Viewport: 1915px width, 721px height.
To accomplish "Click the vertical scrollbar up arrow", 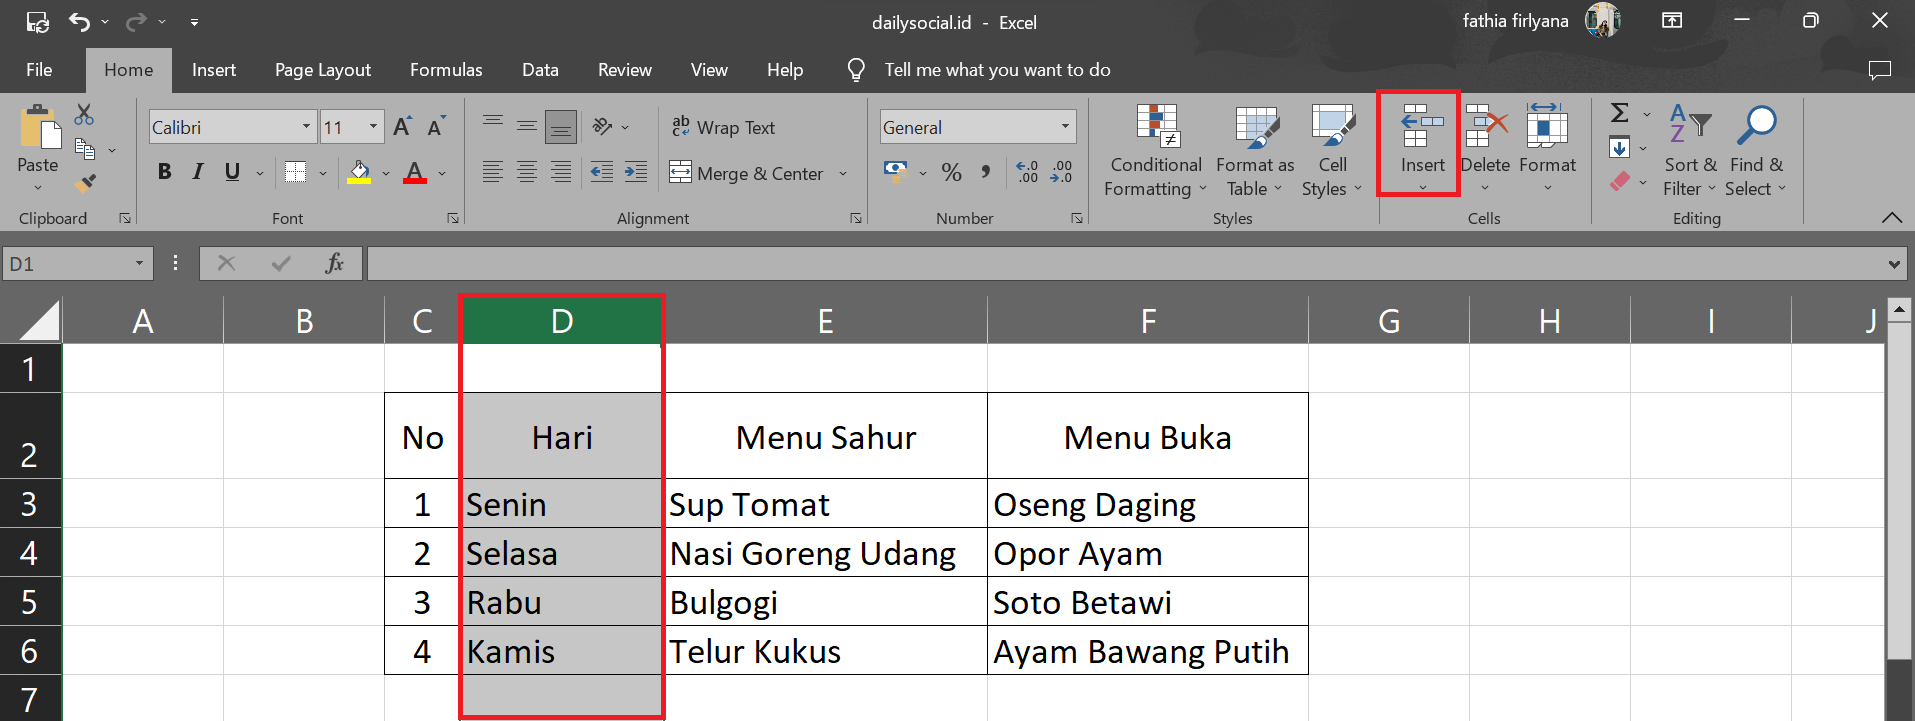I will pyautogui.click(x=1900, y=310).
